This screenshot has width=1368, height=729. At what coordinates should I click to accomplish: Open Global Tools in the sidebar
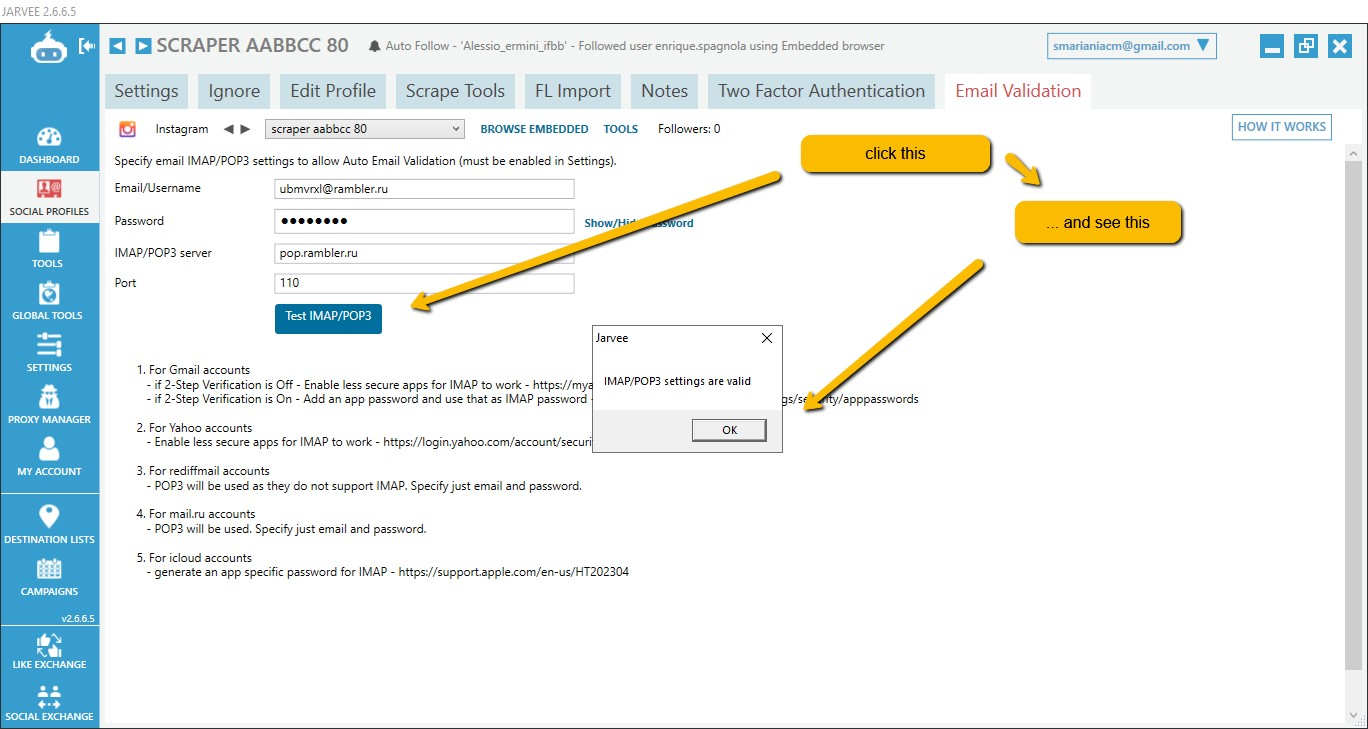tap(49, 302)
